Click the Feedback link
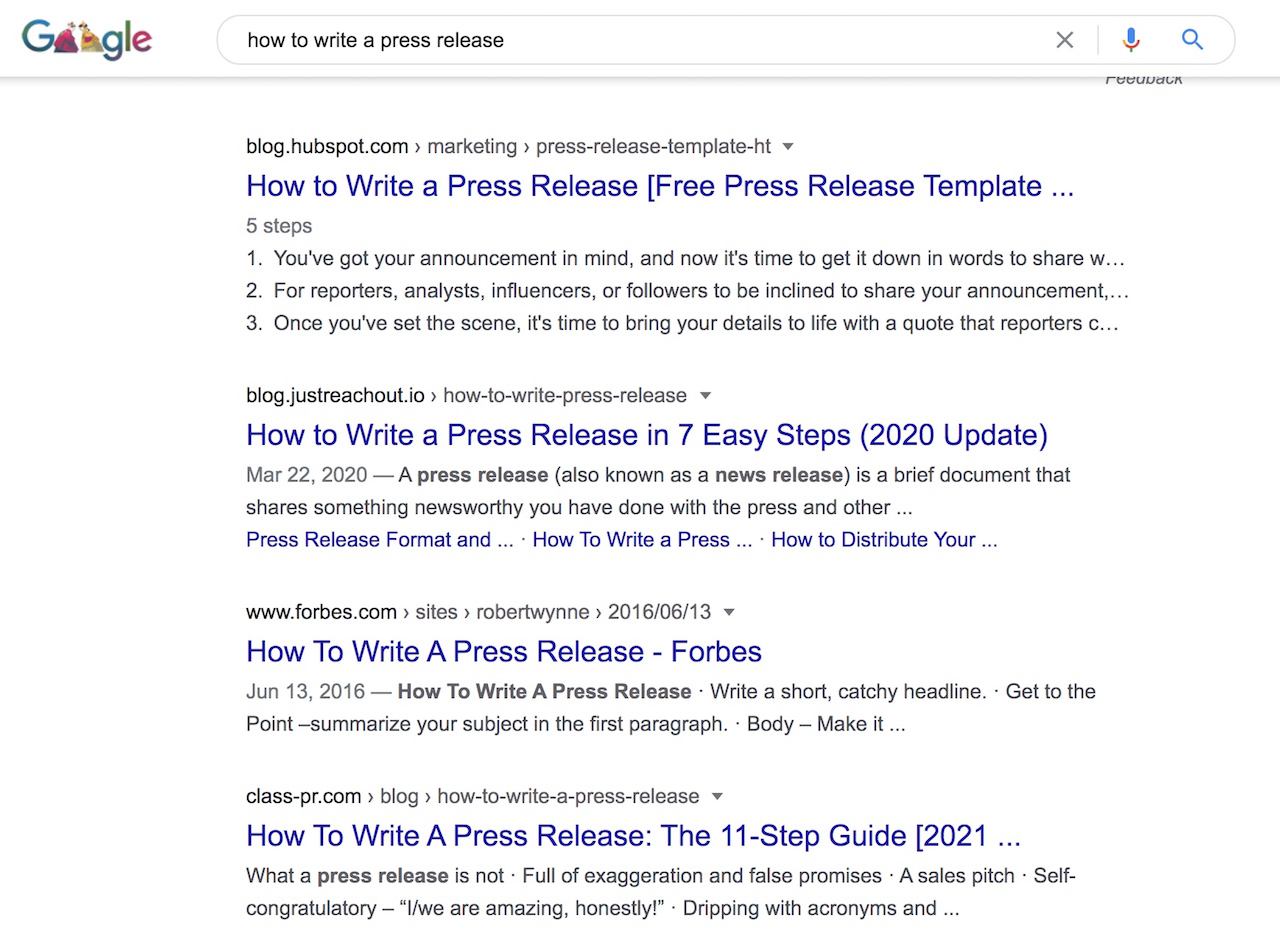 1144,79
